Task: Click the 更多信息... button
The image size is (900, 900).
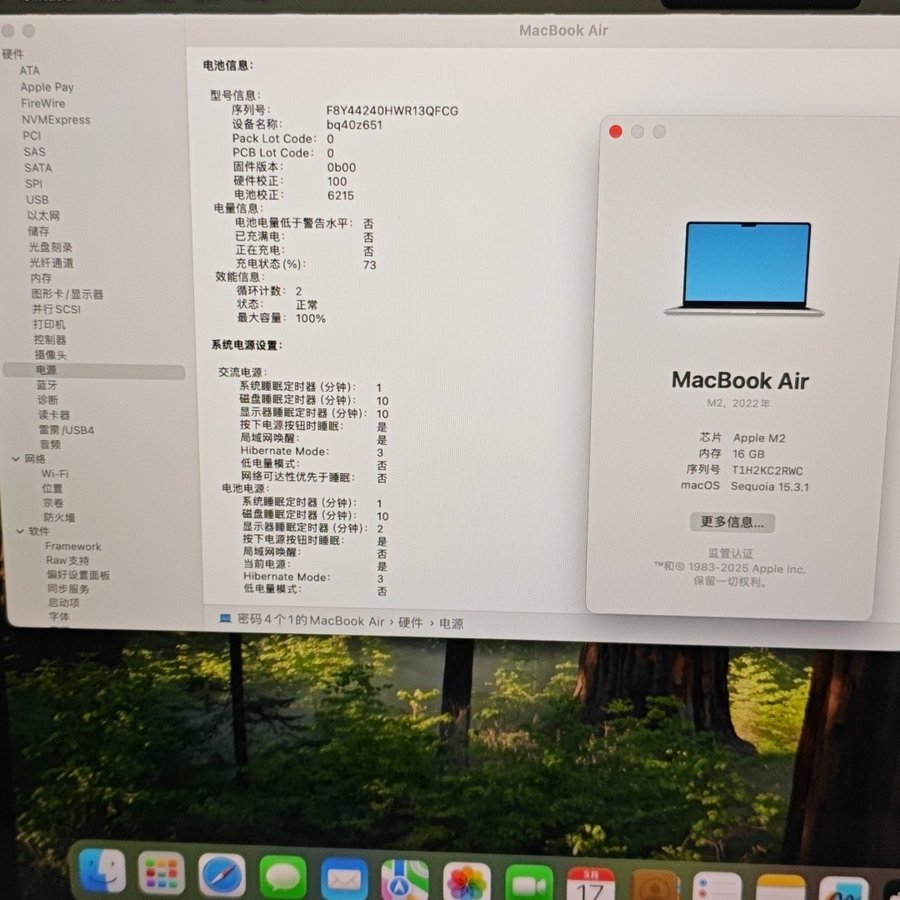Action: 732,522
